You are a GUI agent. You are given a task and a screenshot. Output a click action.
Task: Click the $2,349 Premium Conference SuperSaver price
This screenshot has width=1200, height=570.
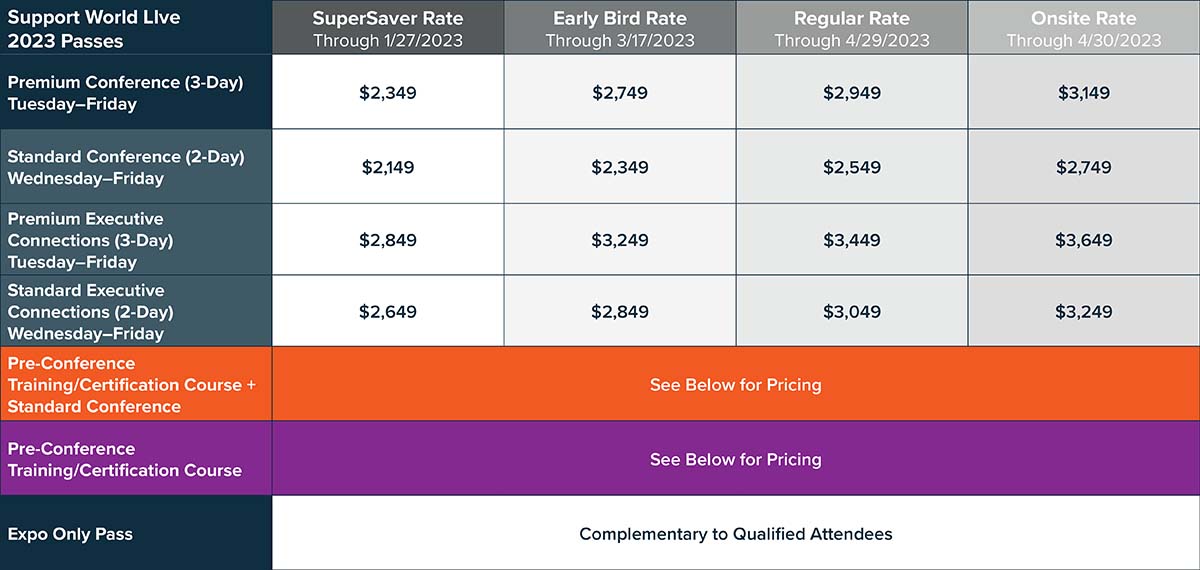coord(388,93)
